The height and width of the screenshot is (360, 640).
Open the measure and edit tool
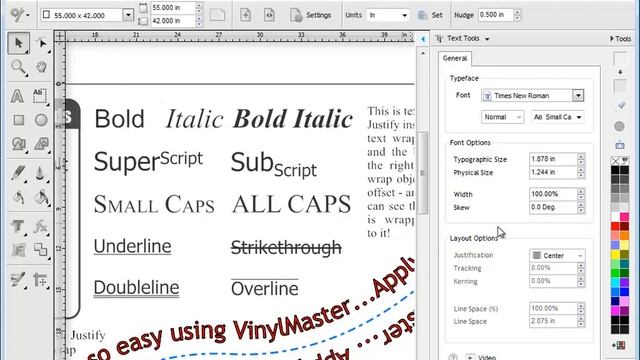pos(18,280)
